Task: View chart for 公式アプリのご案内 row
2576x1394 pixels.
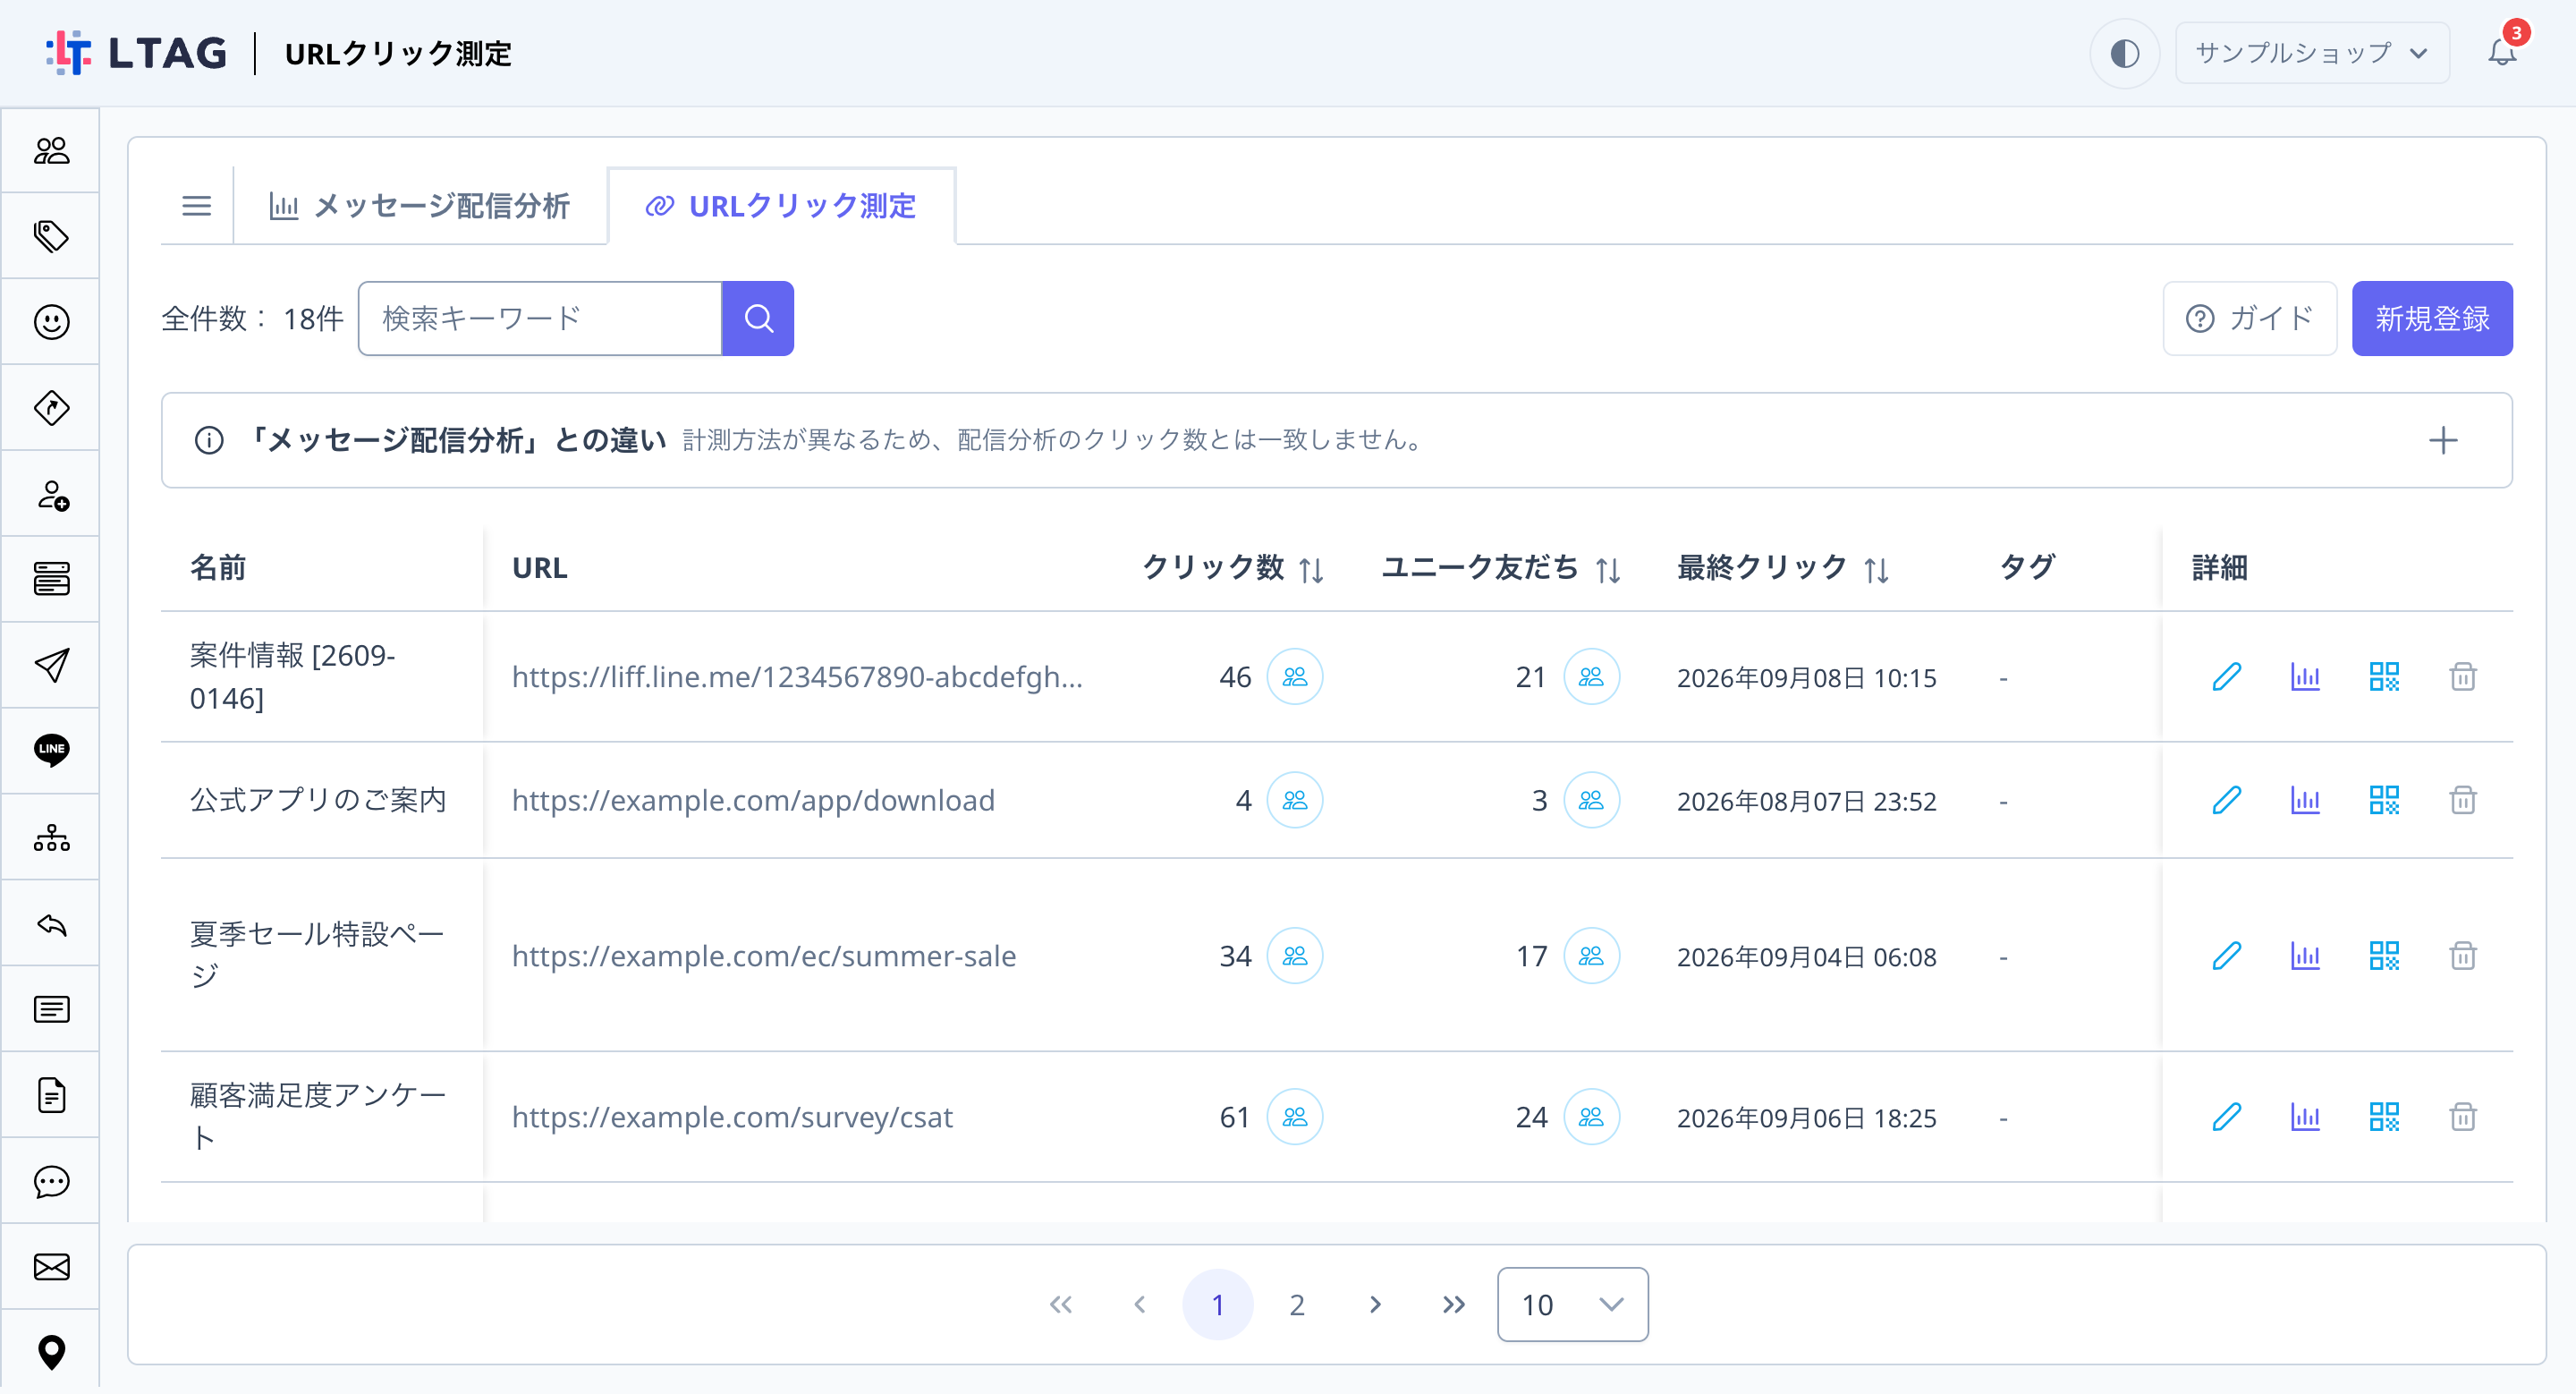Action: point(2305,800)
